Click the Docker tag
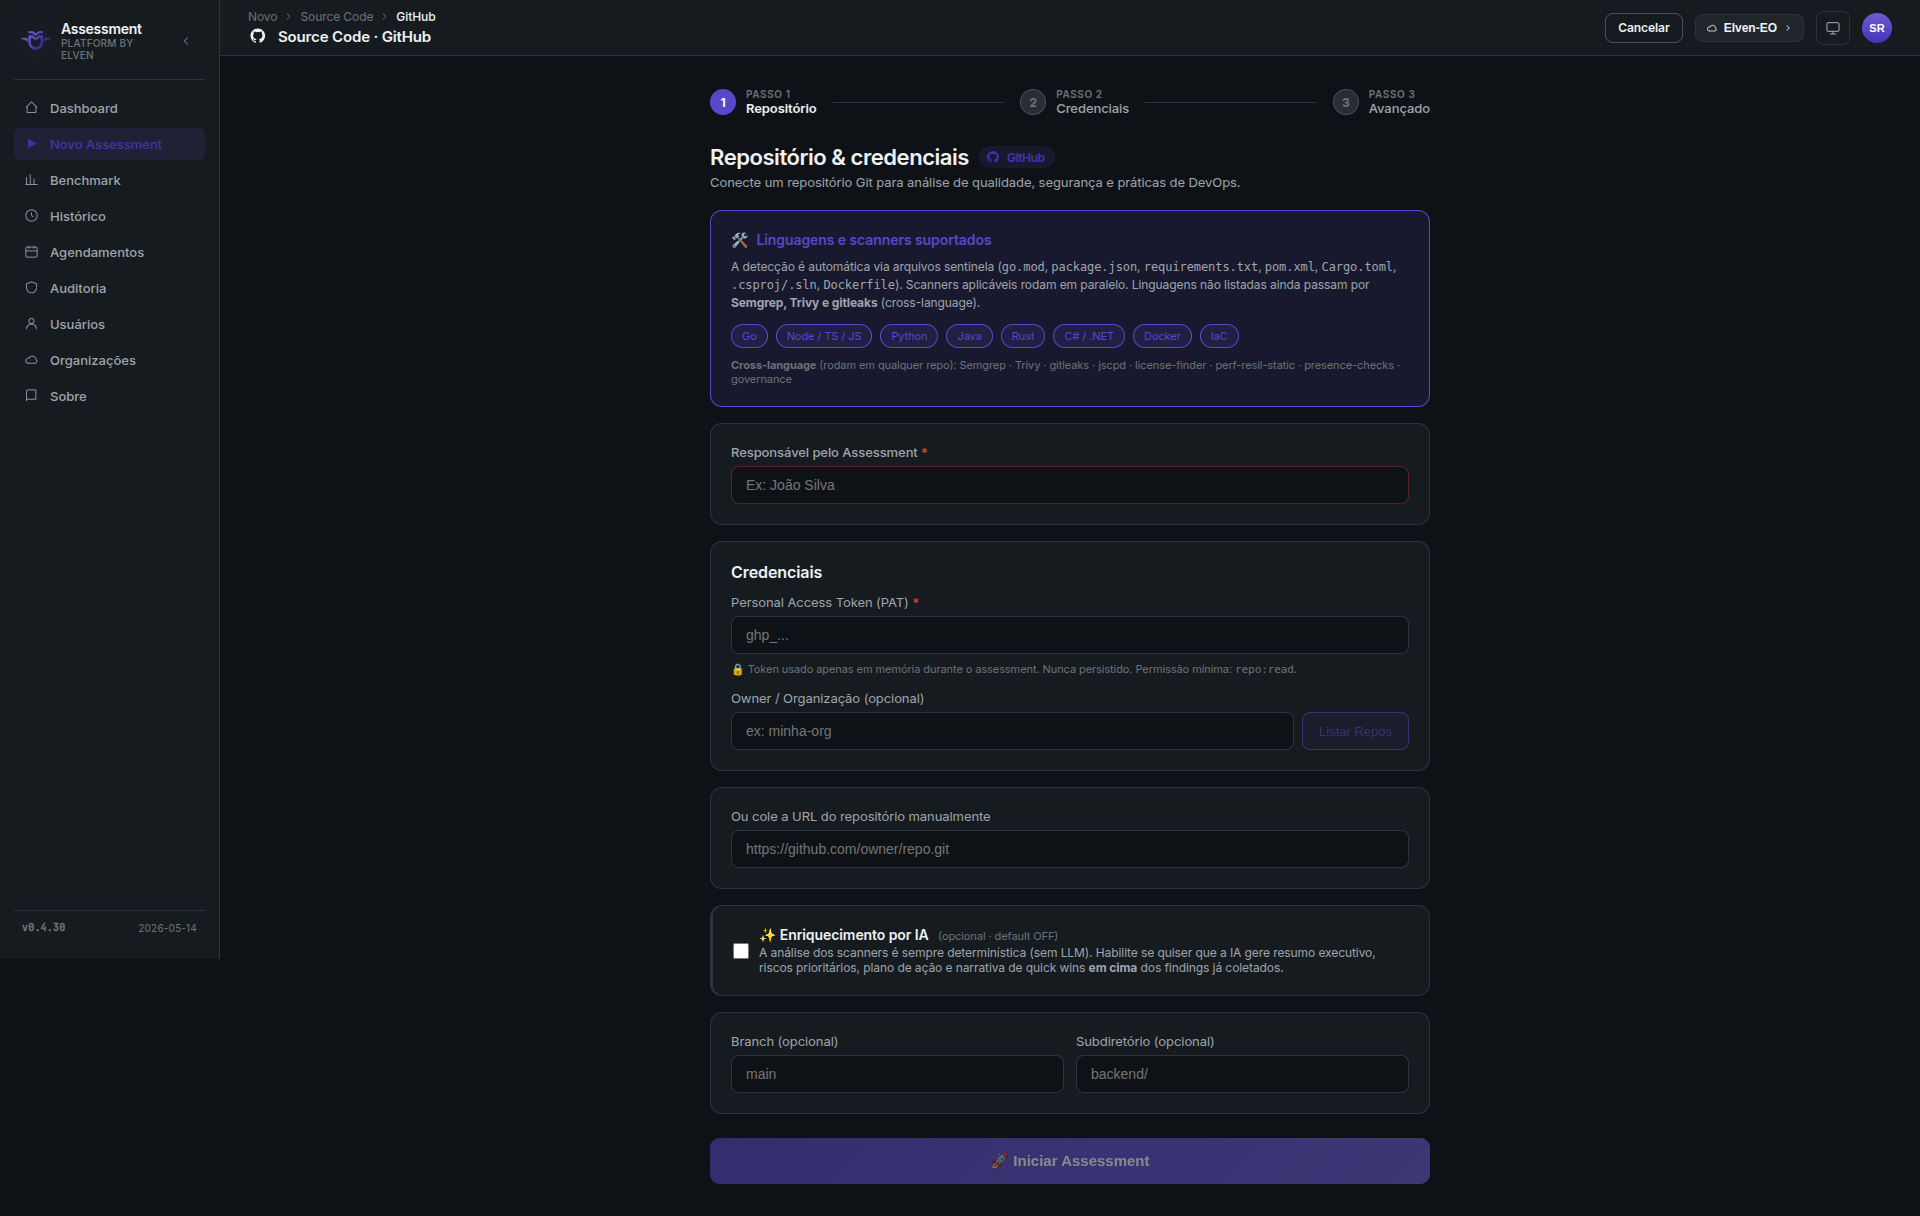 click(x=1162, y=336)
